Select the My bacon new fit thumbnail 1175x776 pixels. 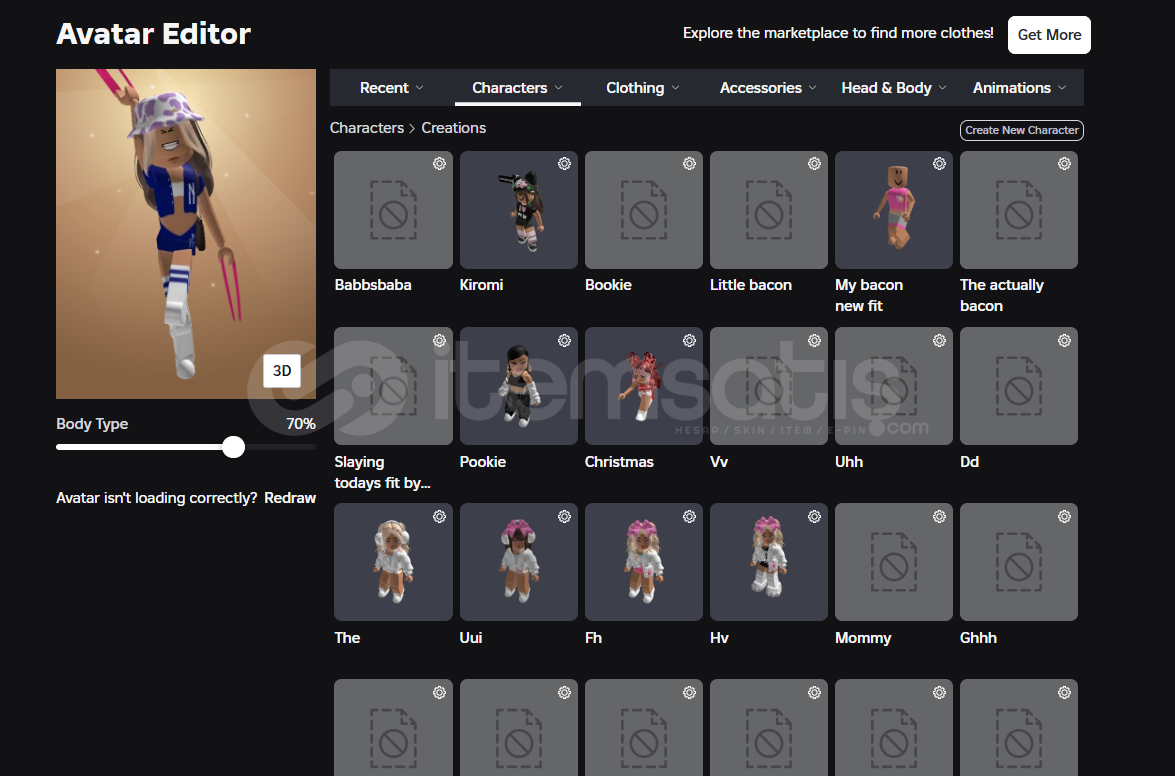pyautogui.click(x=893, y=210)
